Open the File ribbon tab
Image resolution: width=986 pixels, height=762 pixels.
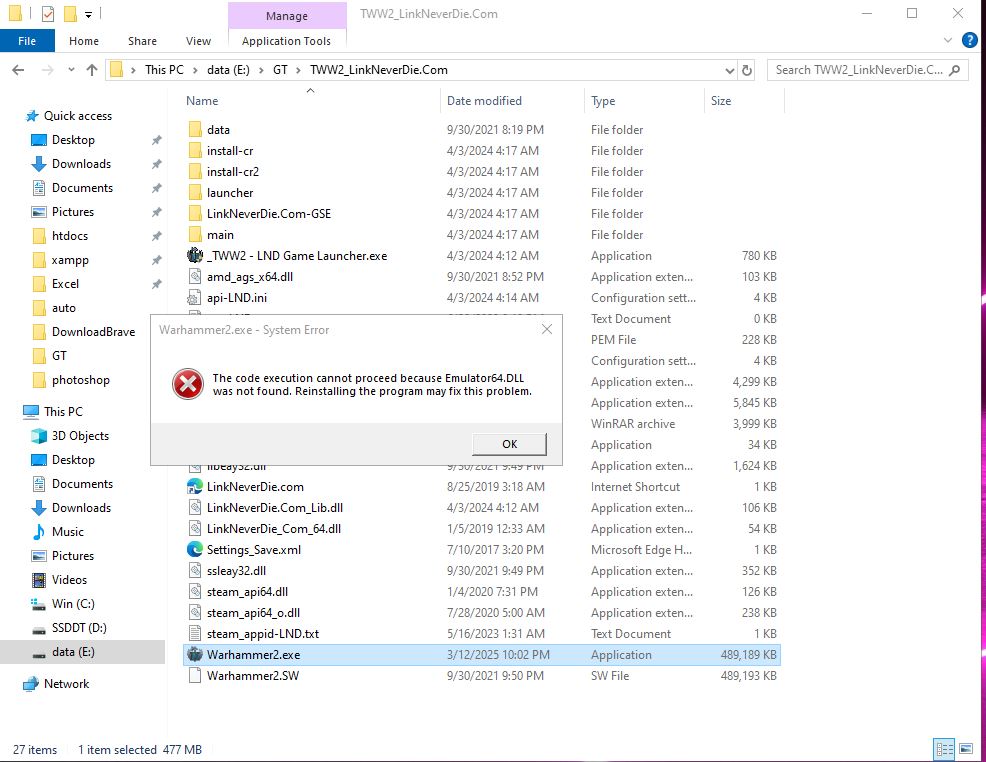click(27, 41)
